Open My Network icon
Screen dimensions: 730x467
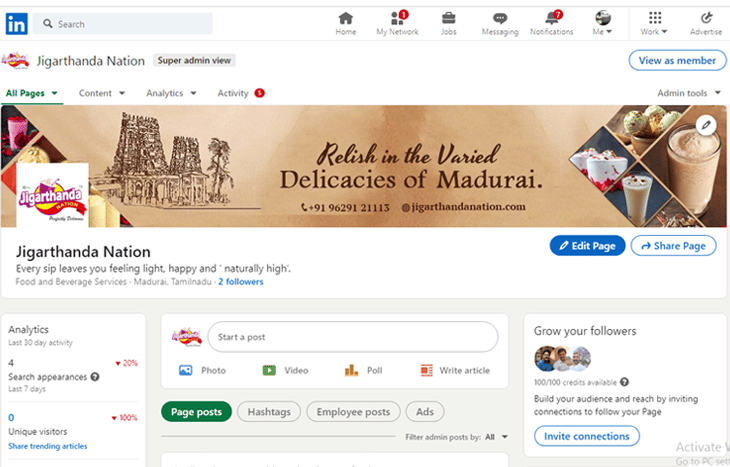pos(397,24)
